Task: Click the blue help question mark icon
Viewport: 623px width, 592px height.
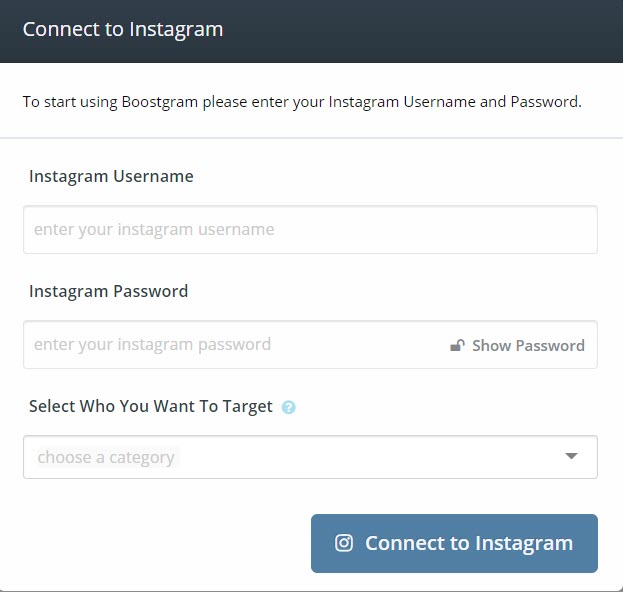Action: pyautogui.click(x=289, y=407)
